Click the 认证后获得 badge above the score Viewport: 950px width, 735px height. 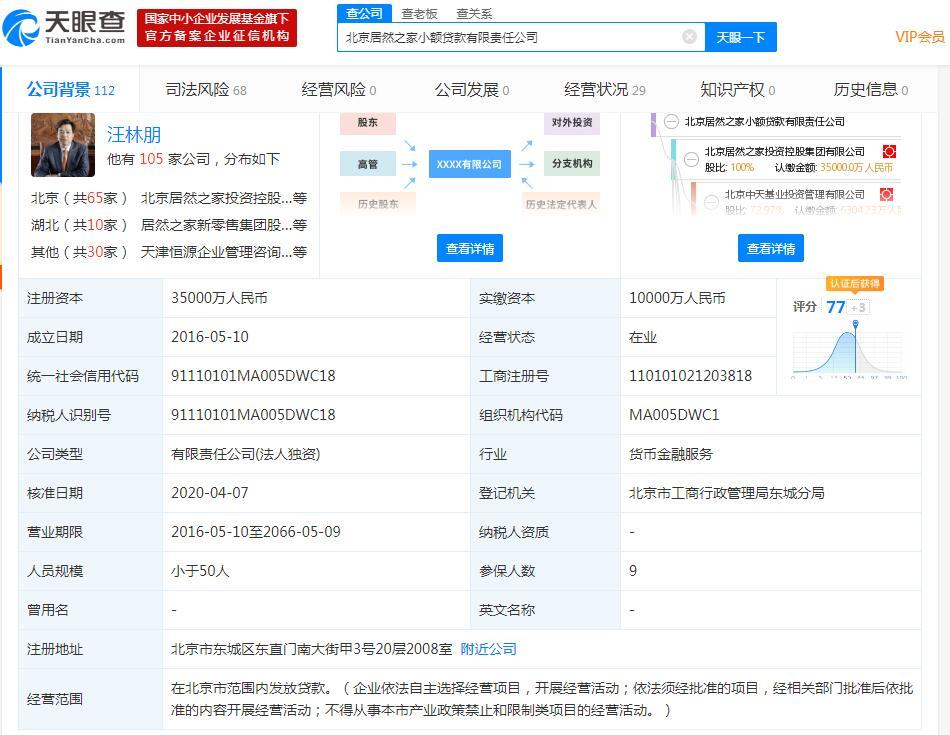tap(854, 284)
